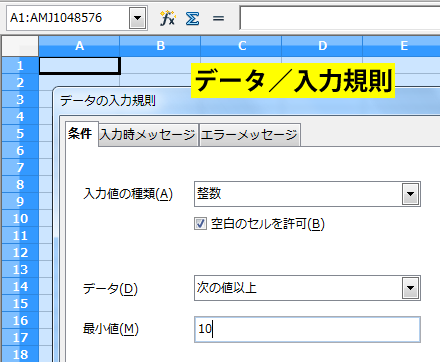
Task: Click the 最小値 input field
Action: (307, 330)
